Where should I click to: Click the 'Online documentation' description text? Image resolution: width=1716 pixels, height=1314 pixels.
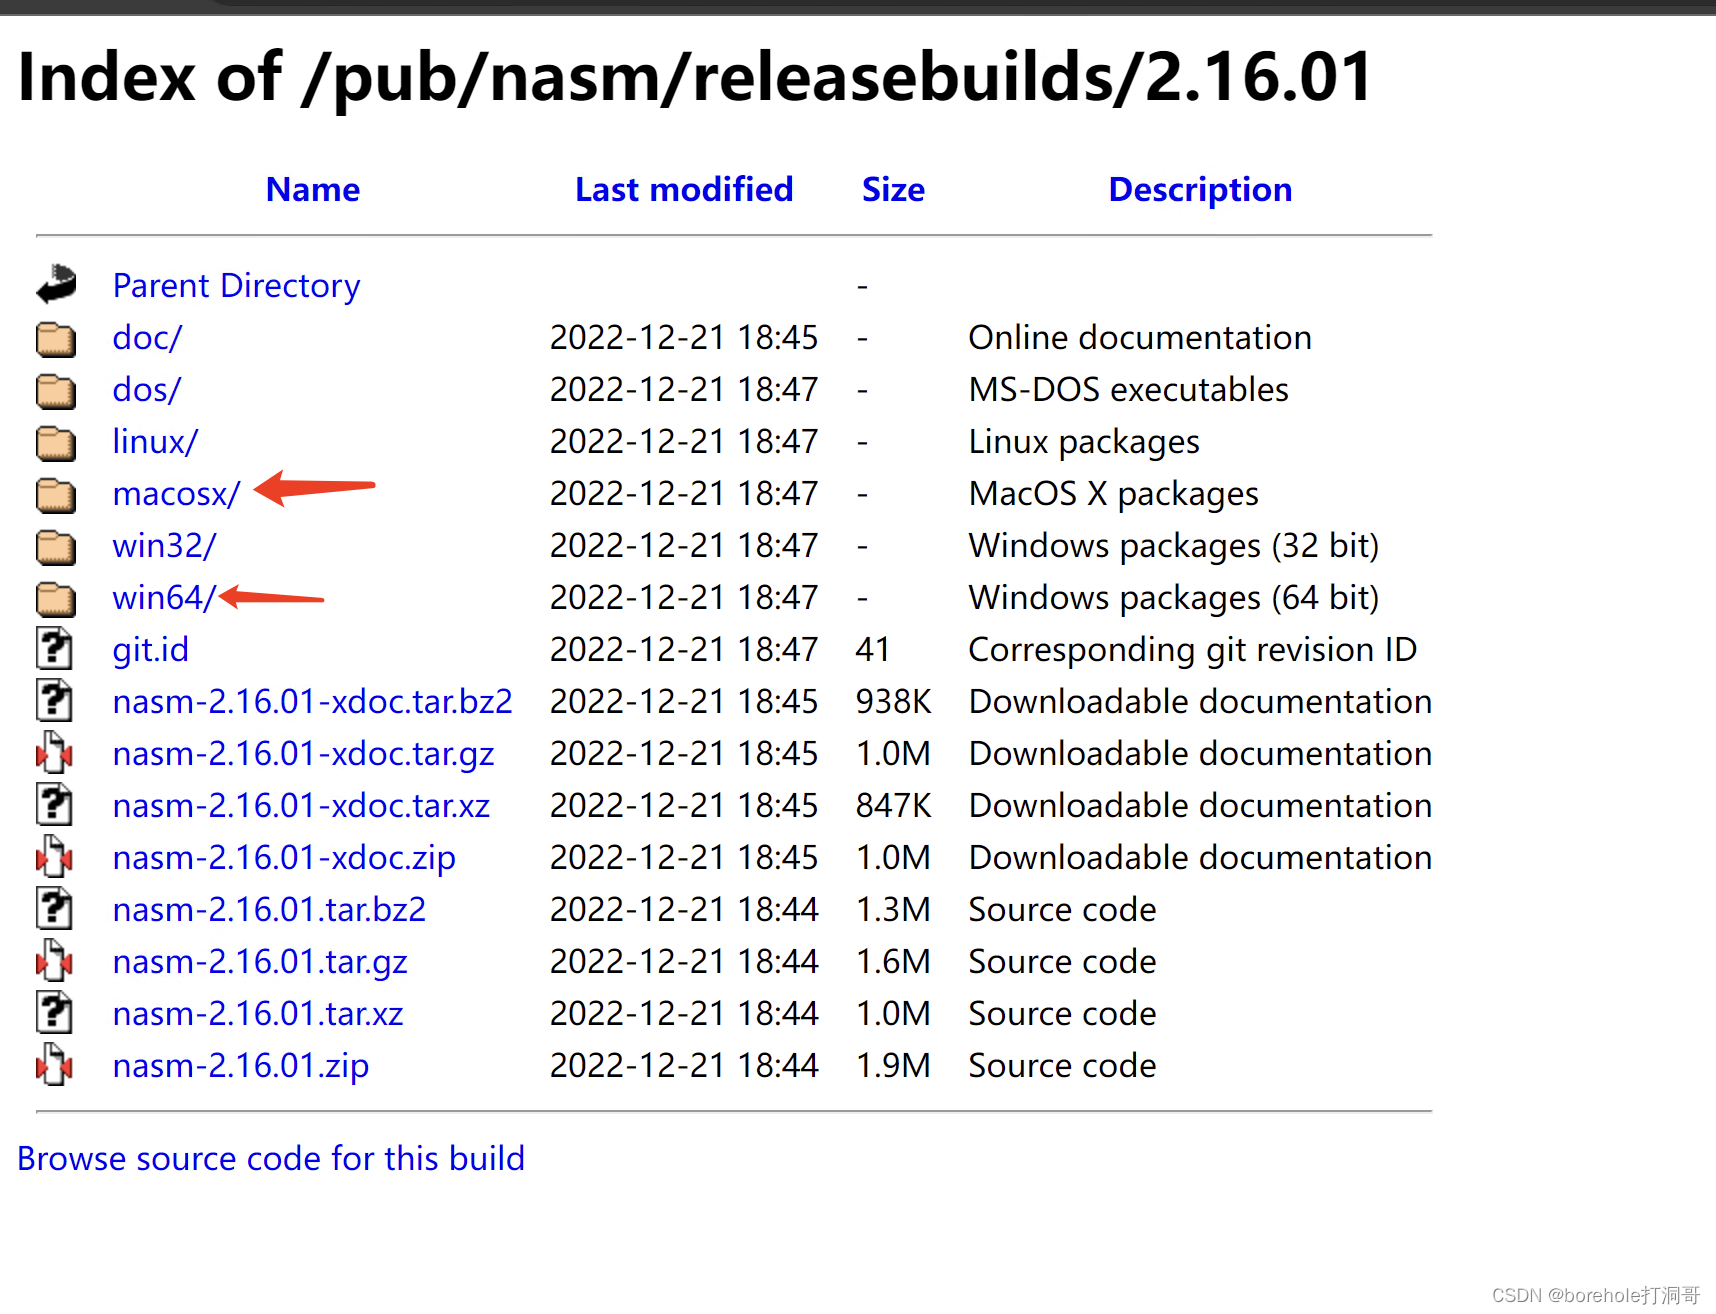point(1140,338)
